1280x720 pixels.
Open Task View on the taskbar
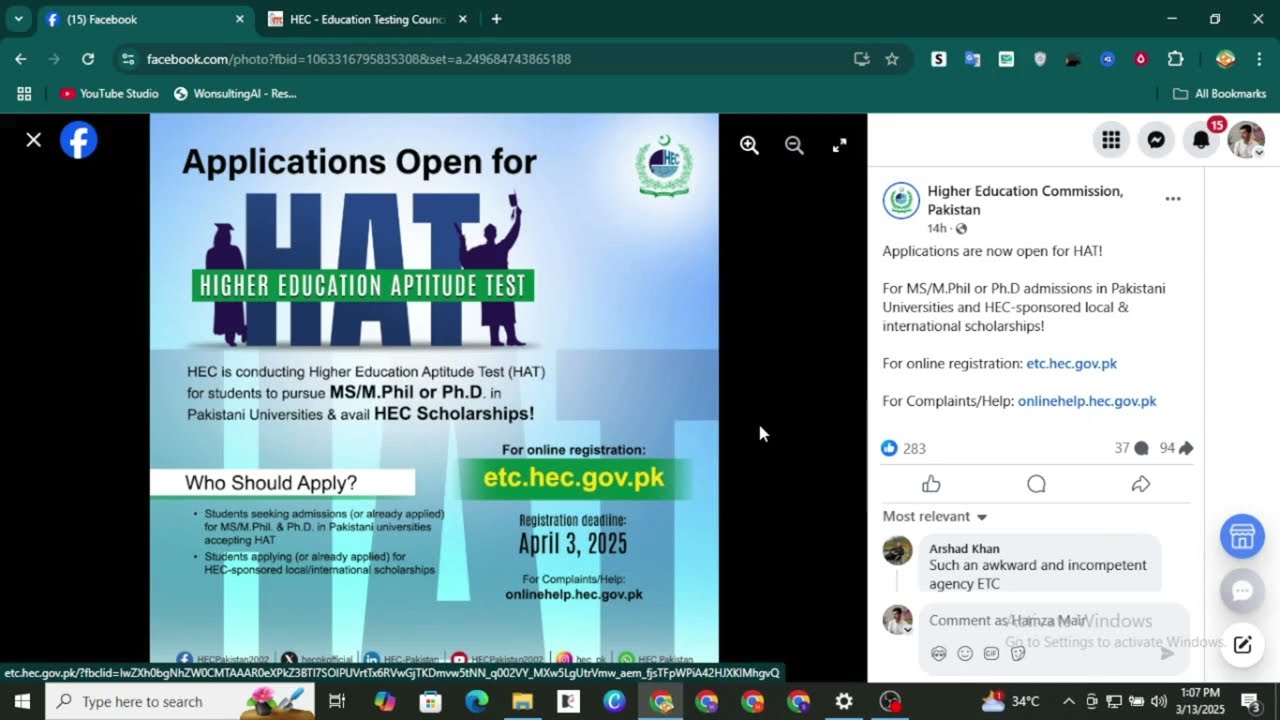click(337, 702)
